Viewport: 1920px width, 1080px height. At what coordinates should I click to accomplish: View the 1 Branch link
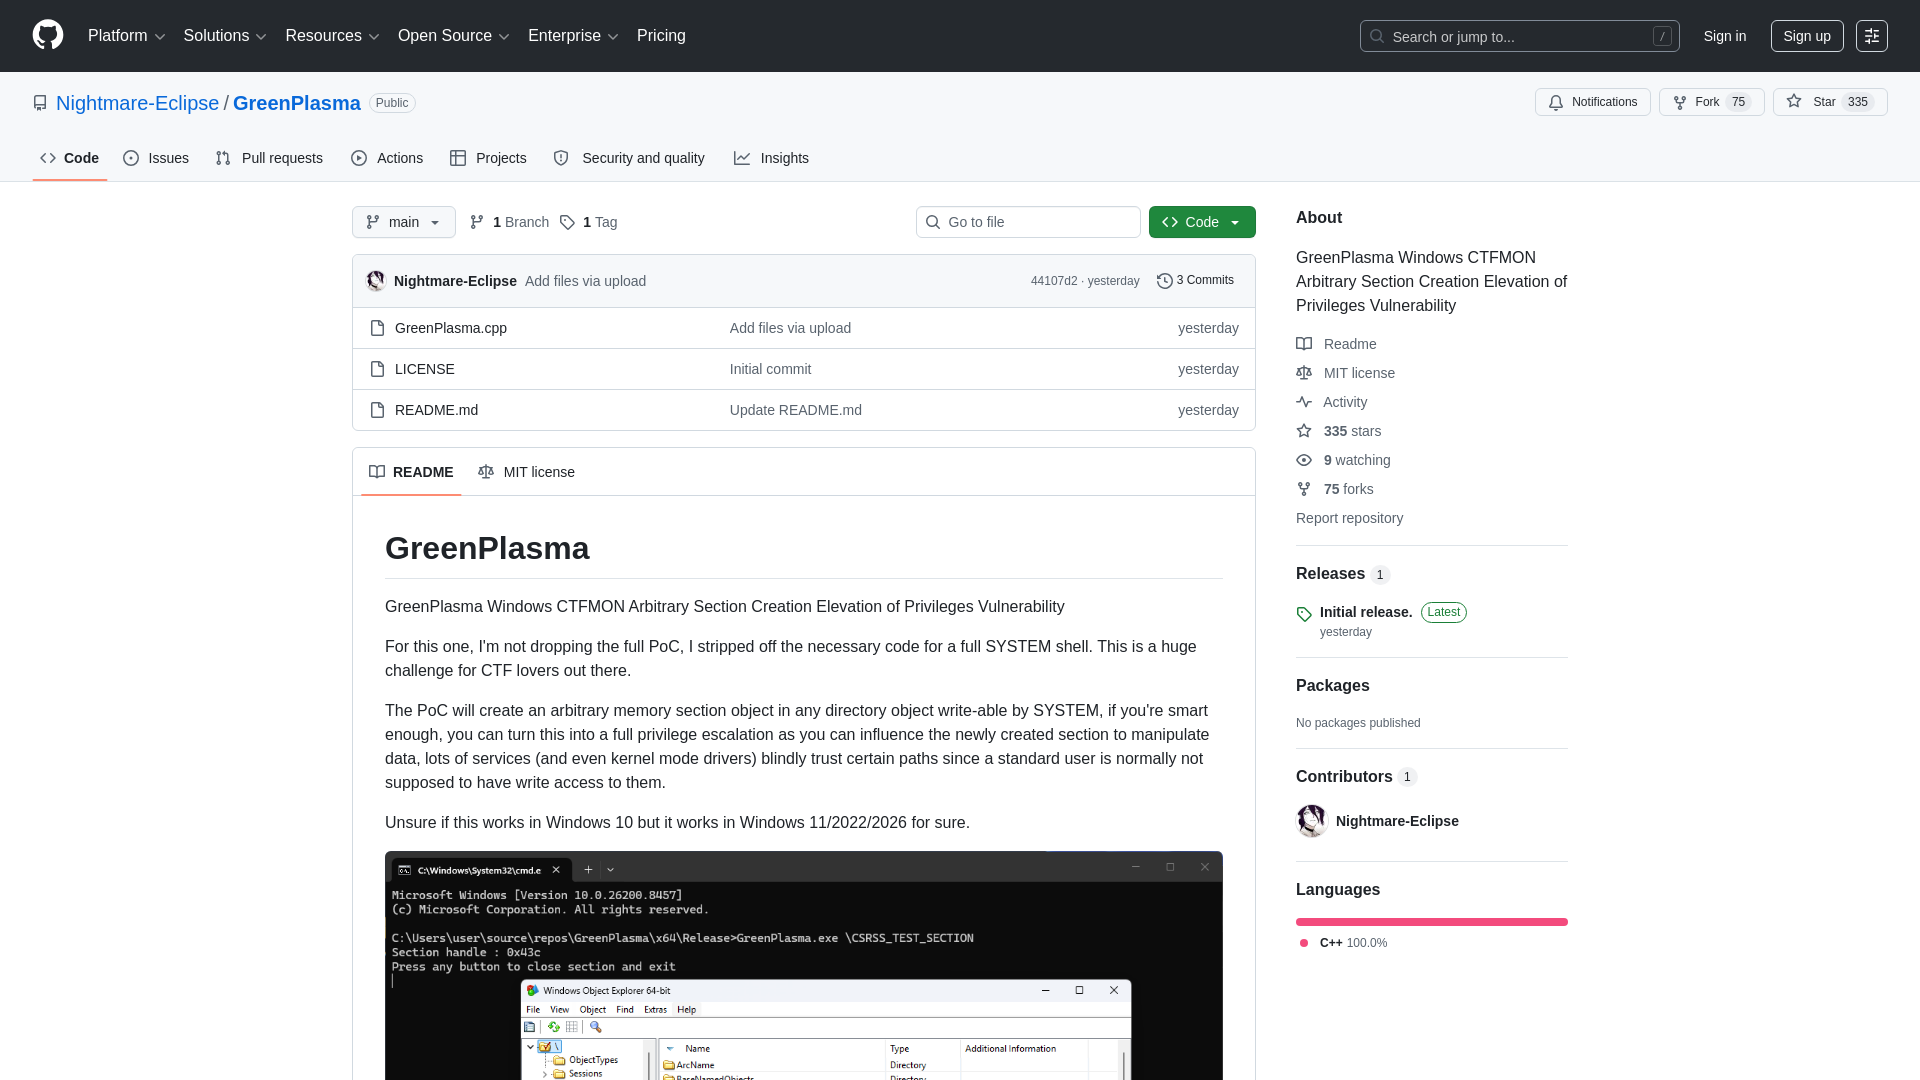pyautogui.click(x=509, y=222)
